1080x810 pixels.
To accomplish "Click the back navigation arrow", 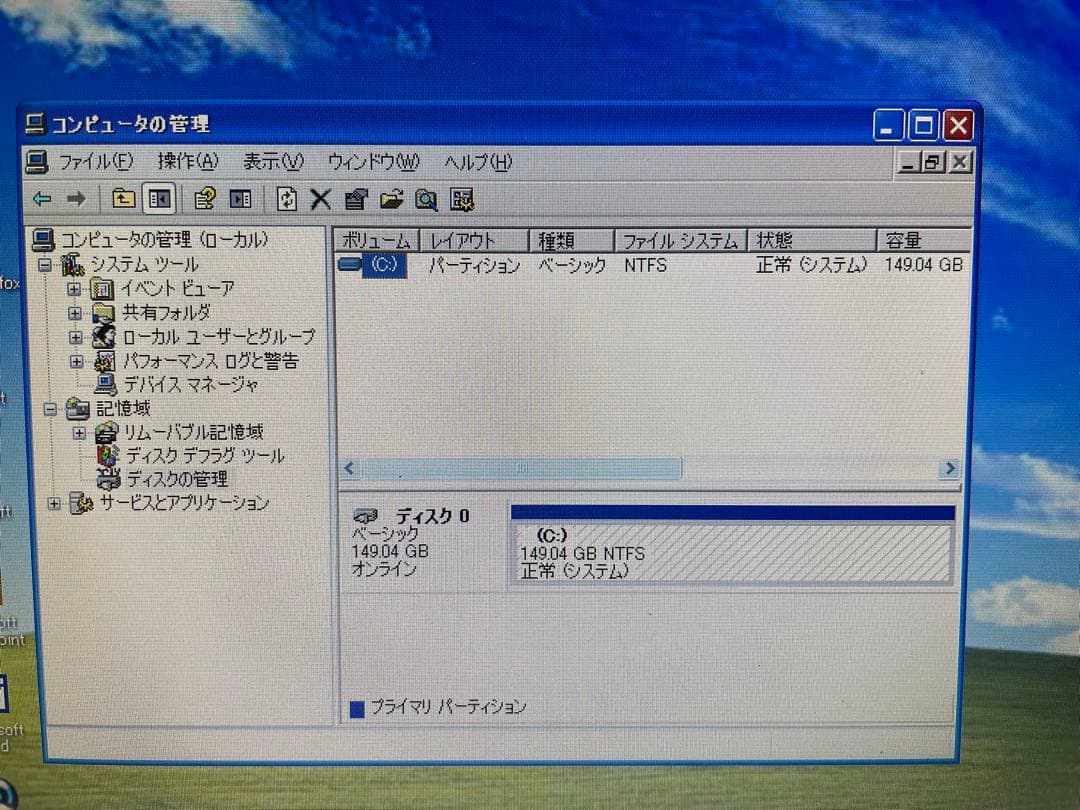I will click(40, 199).
